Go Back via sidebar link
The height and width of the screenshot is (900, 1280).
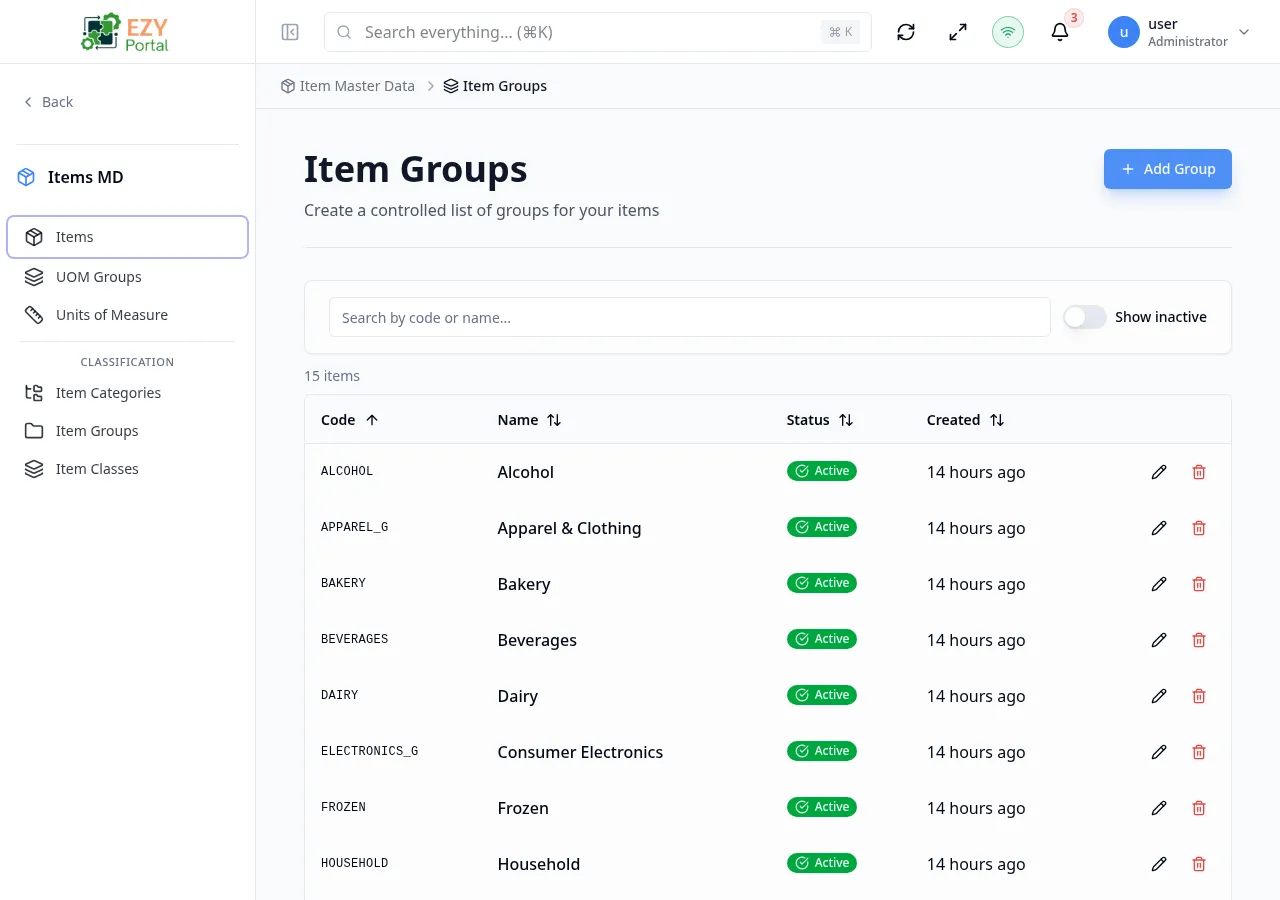(x=48, y=102)
